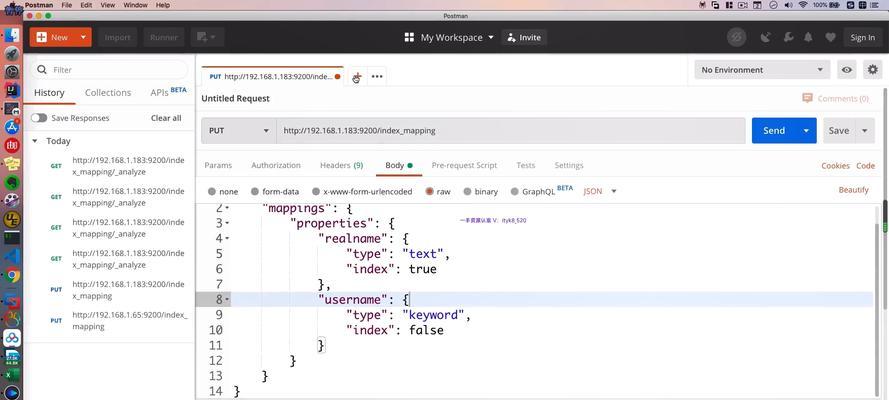Open Excel from the dock
The height and width of the screenshot is (400, 889).
tap(12, 375)
